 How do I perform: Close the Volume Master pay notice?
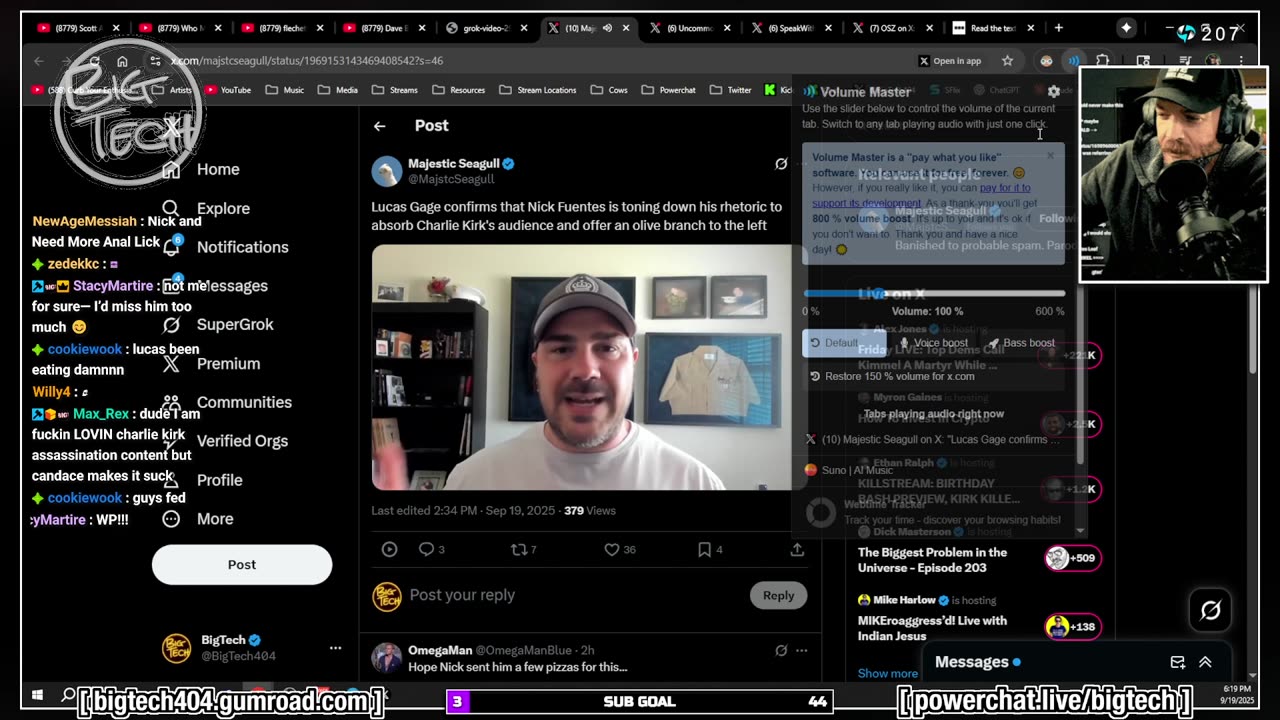tap(1050, 155)
